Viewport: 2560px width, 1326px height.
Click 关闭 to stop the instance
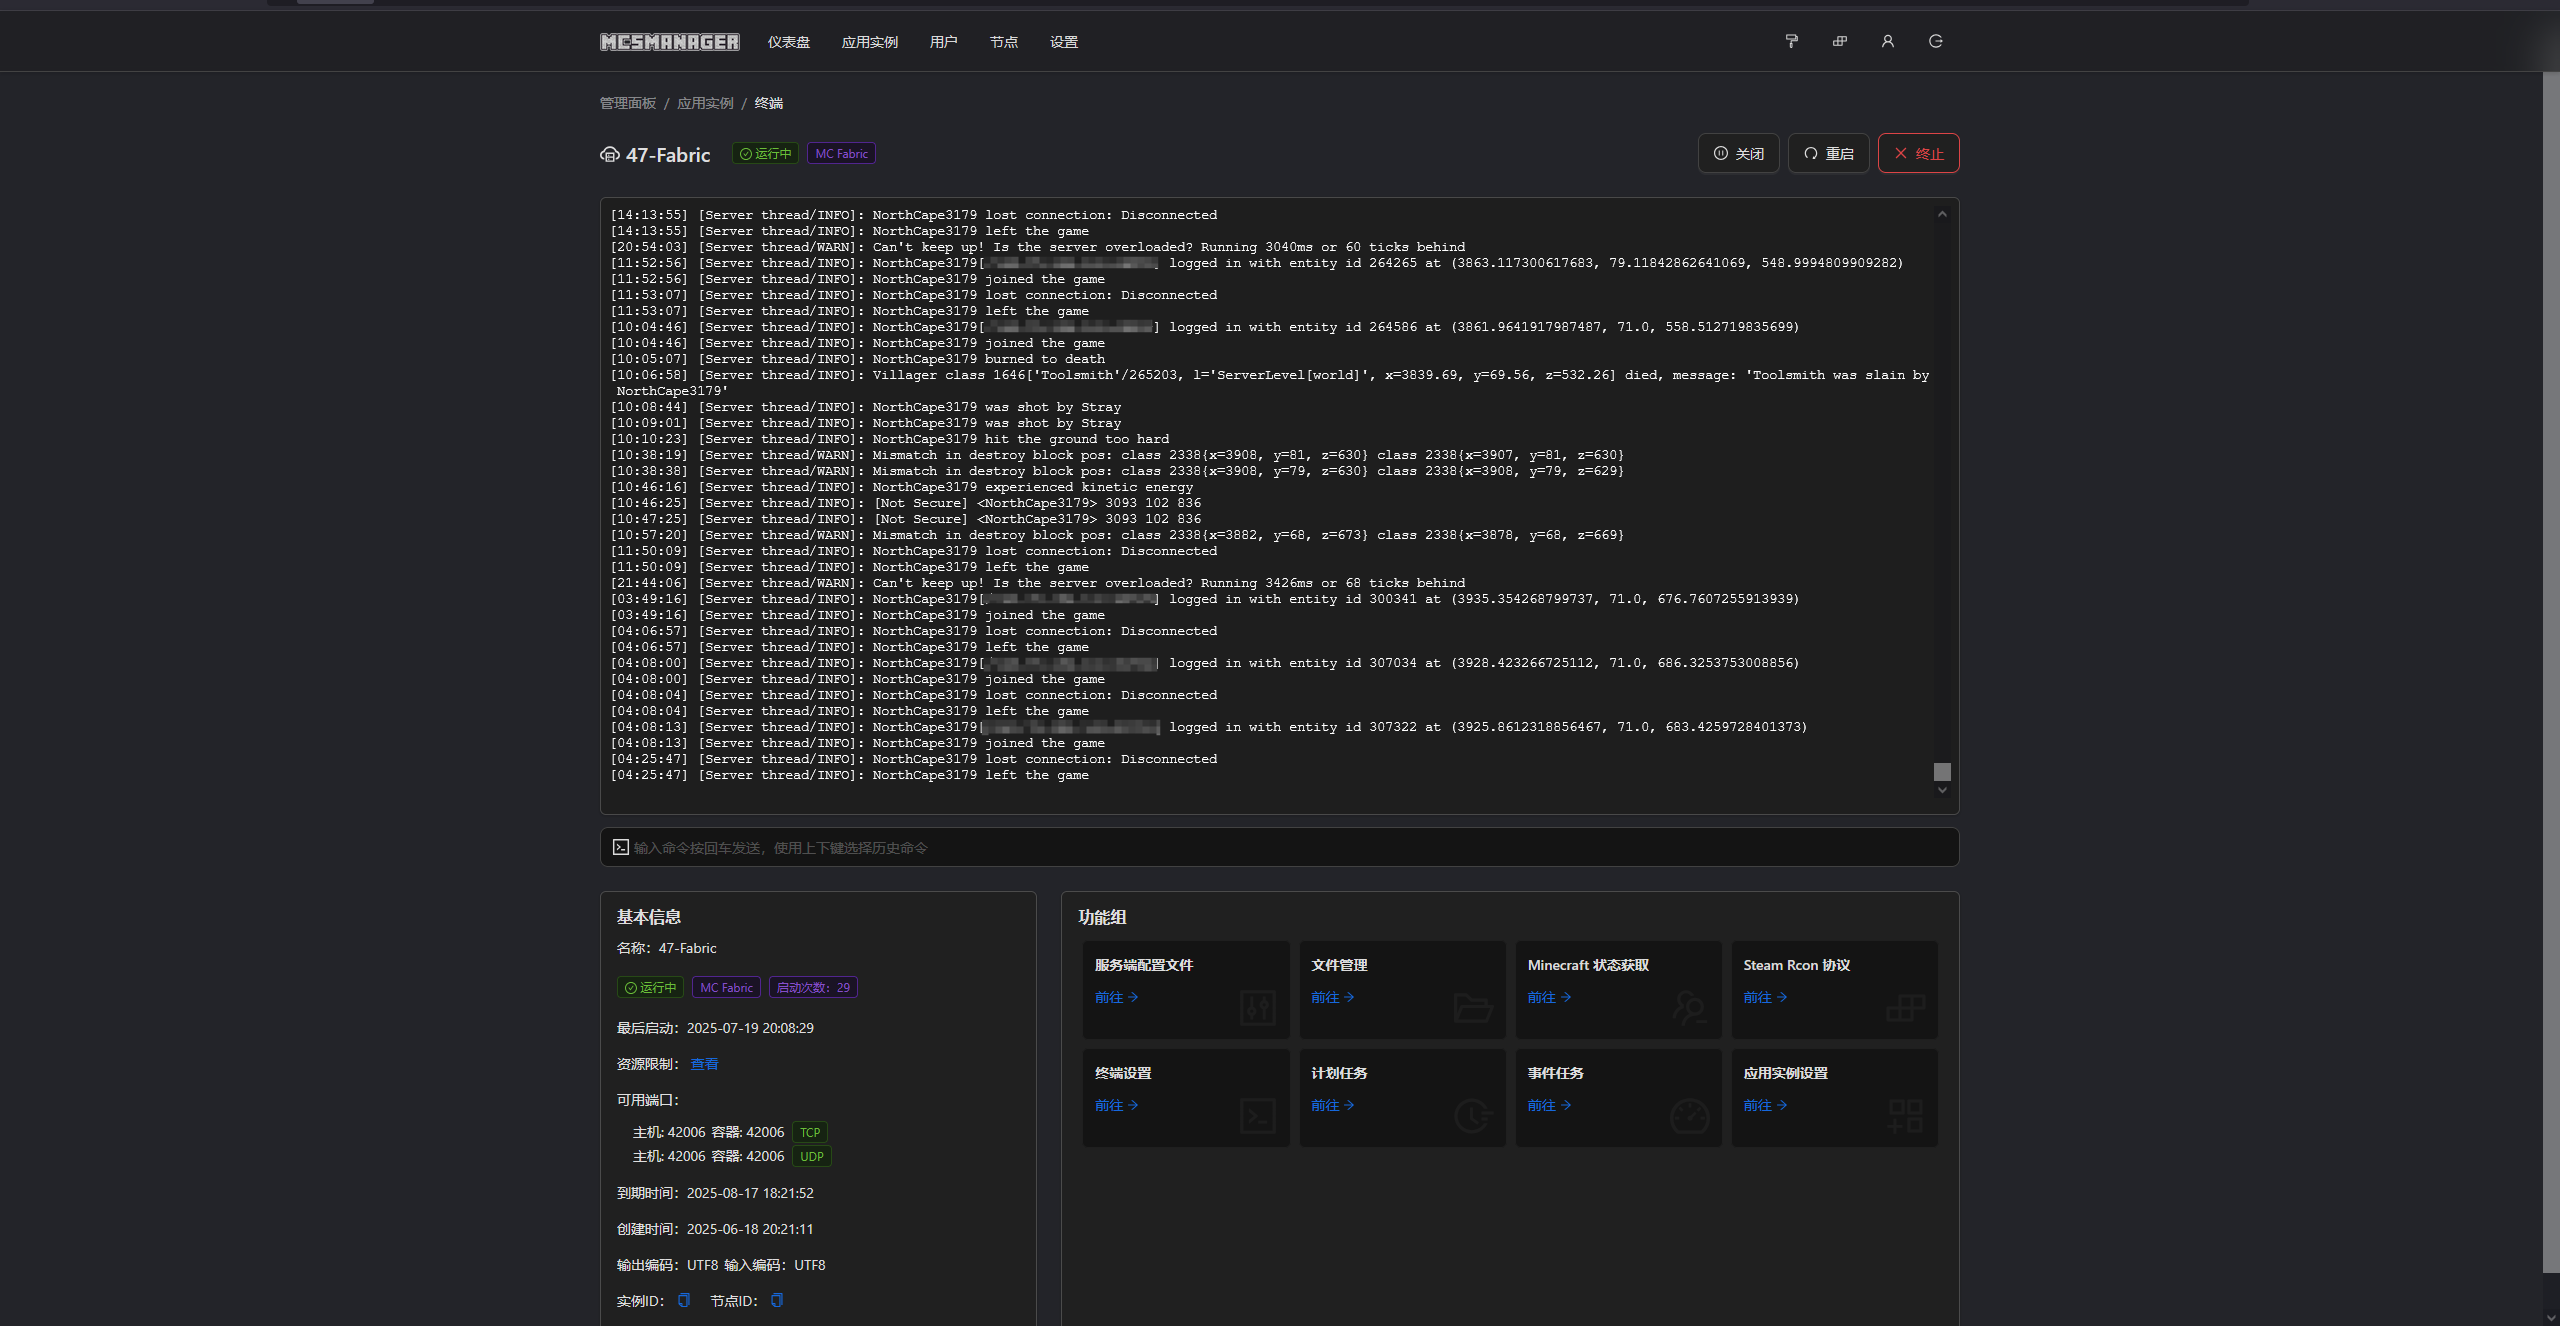[x=1738, y=153]
